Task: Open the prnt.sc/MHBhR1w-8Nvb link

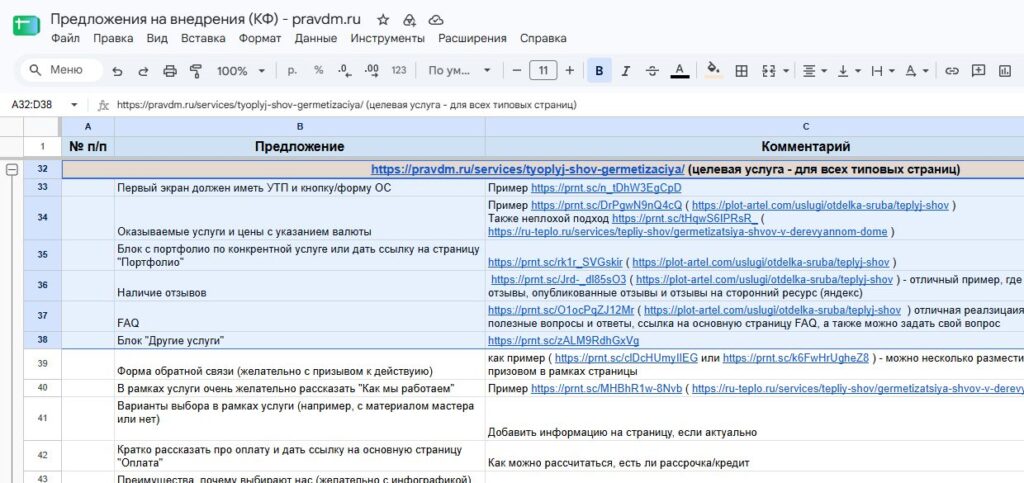Action: tap(607, 388)
